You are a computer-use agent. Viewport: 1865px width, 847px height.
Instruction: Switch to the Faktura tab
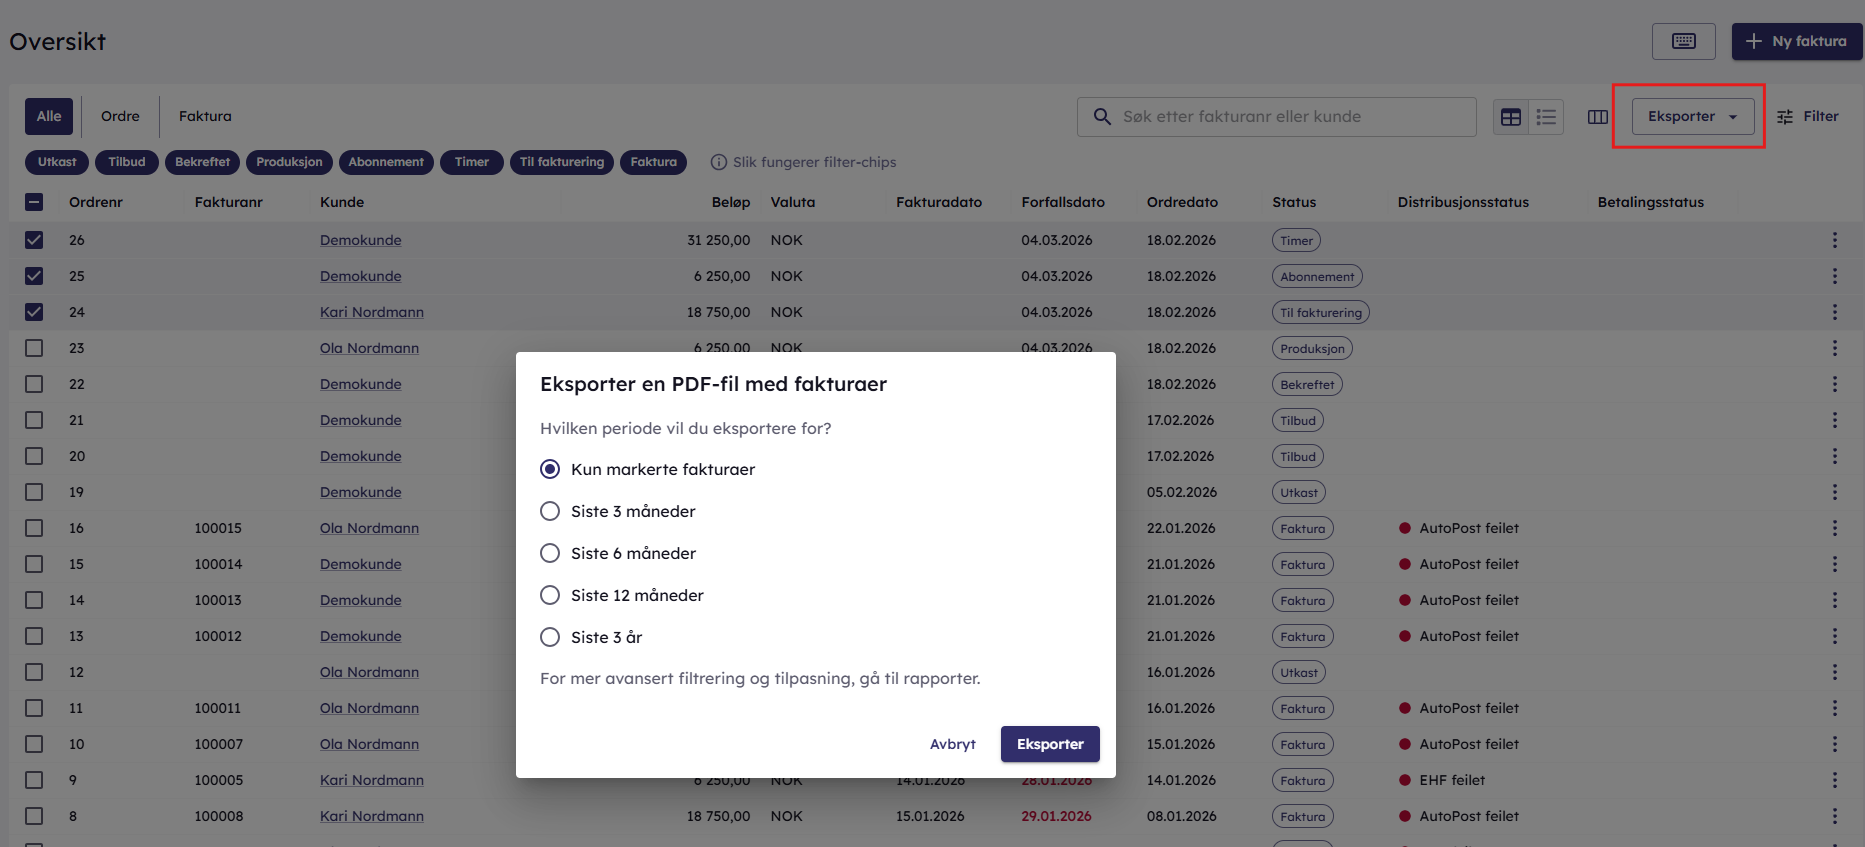[x=205, y=117]
